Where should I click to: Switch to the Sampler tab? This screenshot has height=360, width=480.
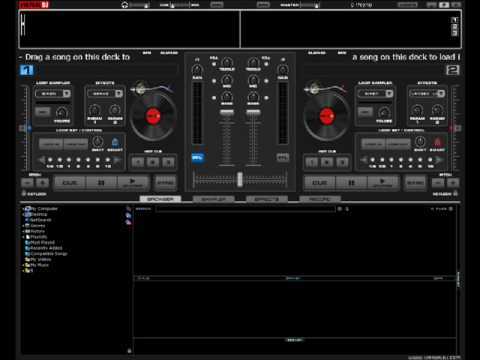pos(214,199)
